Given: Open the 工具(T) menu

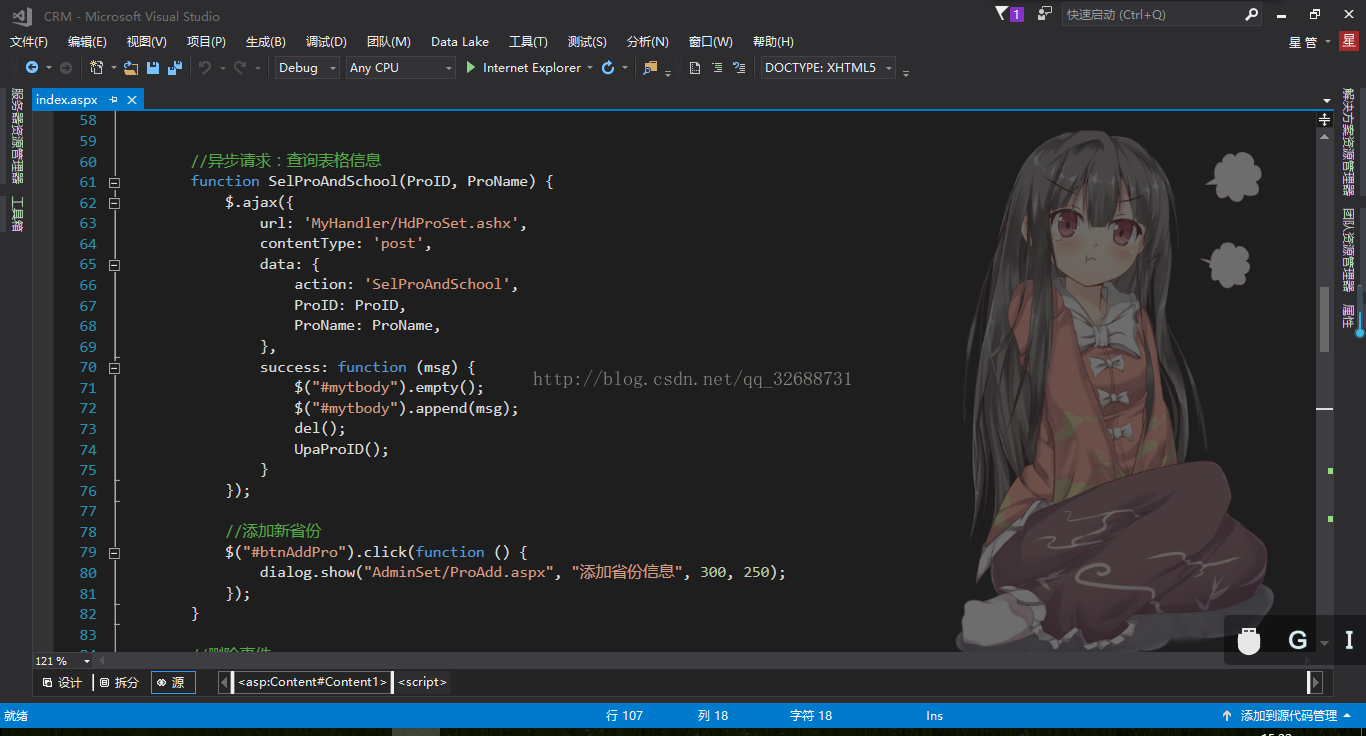Looking at the screenshot, I should click(x=528, y=42).
